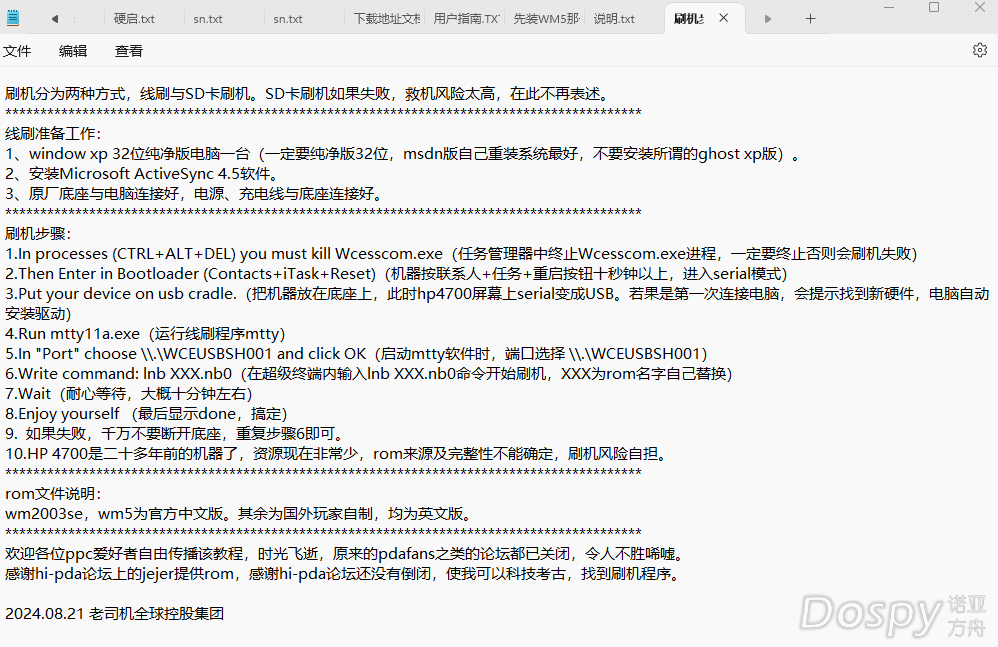Screen dimensions: 998x647
Task: Add a new tab with plus
Action: (x=810, y=19)
